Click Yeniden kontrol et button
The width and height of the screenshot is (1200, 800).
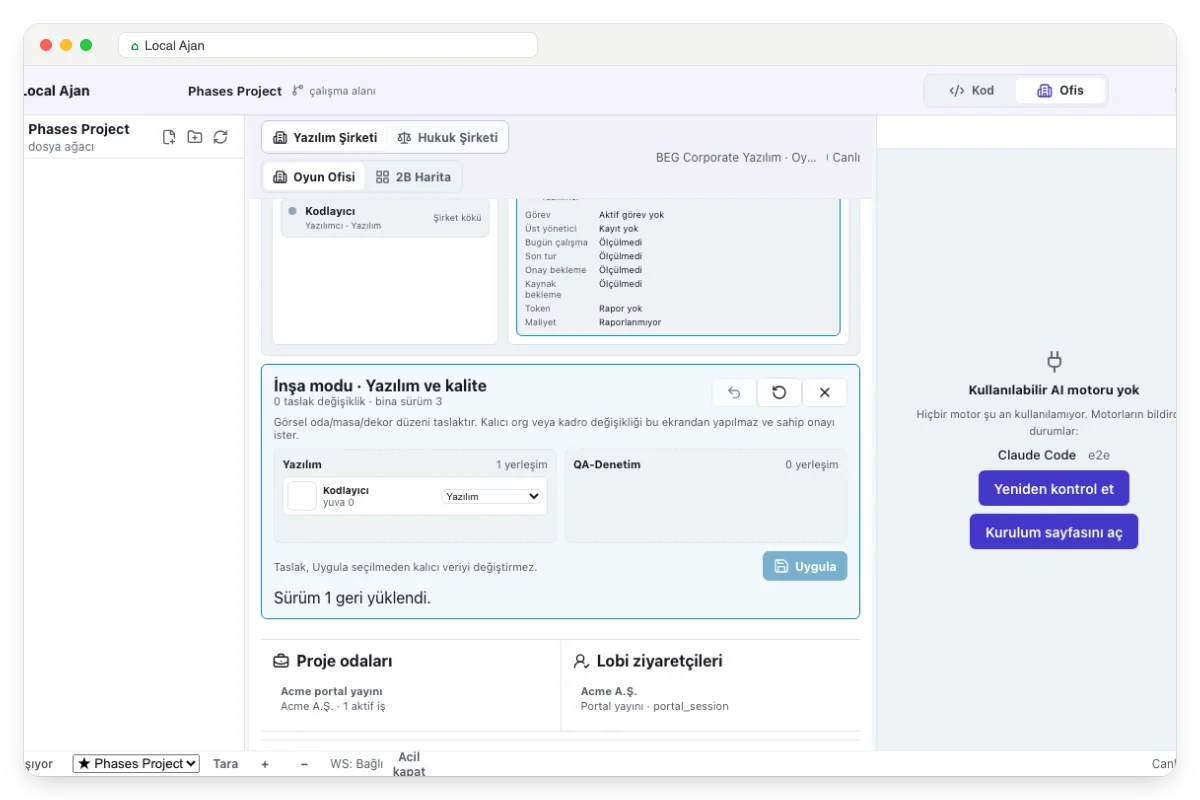click(x=1054, y=489)
